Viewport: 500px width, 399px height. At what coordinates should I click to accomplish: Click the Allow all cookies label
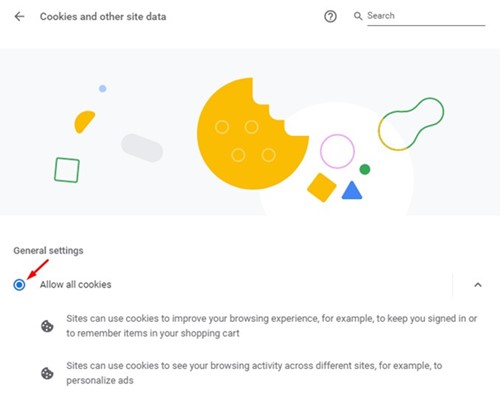(x=76, y=285)
